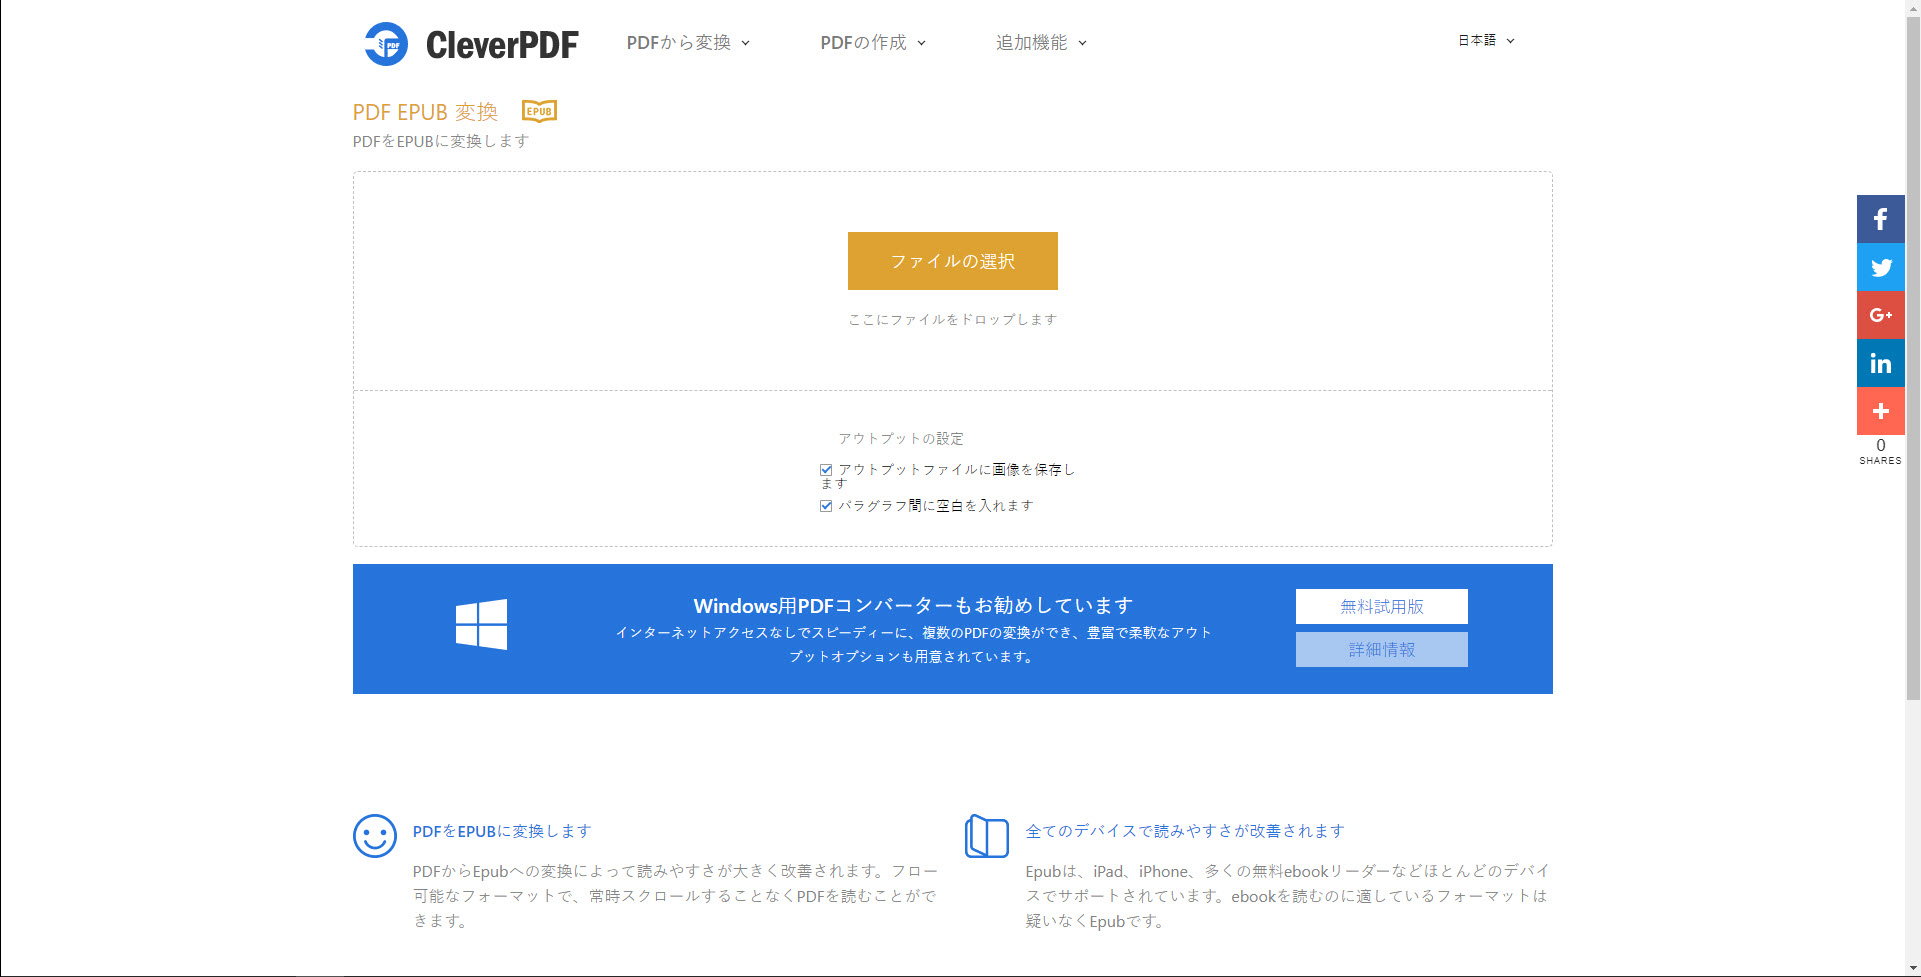1921x977 pixels.
Task: Click the アウトプットの設定 label
Action: 901,438
